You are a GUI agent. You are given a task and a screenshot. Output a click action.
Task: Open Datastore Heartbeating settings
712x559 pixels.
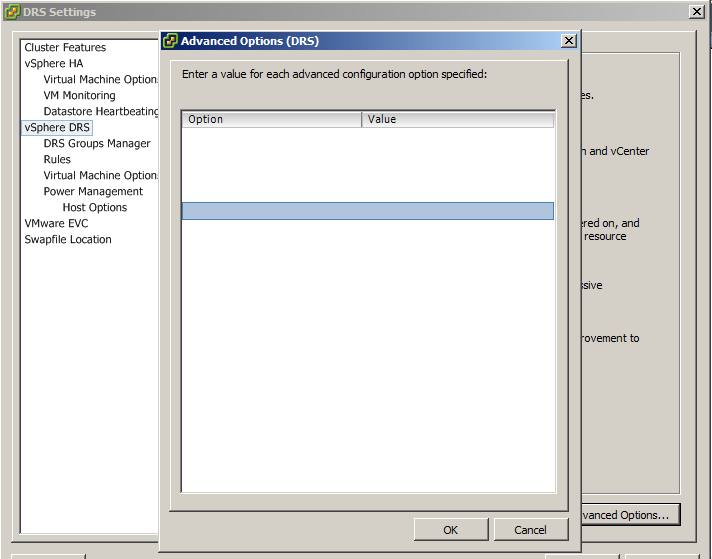coord(100,111)
